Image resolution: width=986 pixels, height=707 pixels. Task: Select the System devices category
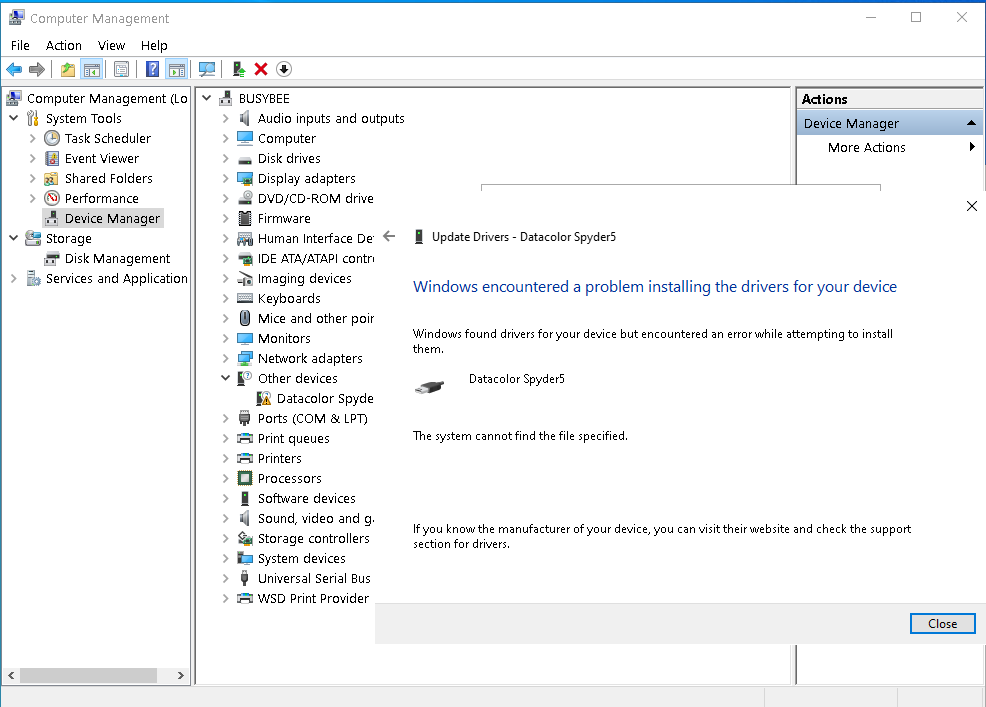(301, 559)
